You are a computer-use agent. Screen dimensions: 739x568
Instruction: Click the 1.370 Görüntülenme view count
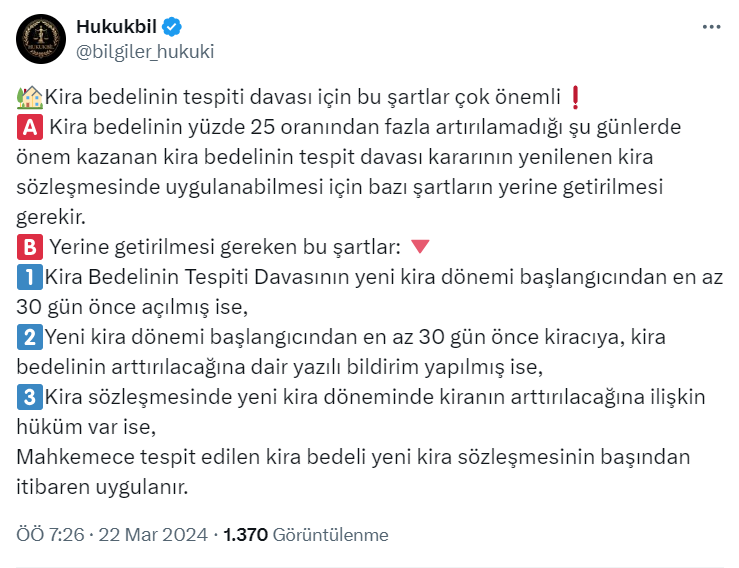pos(306,535)
